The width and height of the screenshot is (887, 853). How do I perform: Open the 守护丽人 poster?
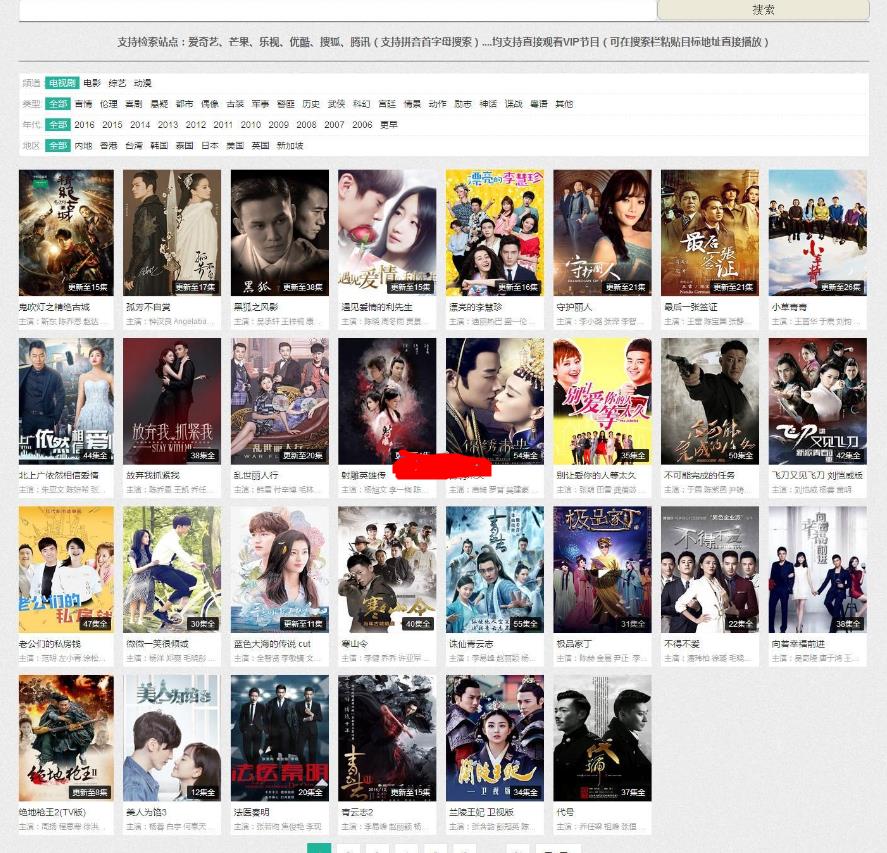coord(602,232)
